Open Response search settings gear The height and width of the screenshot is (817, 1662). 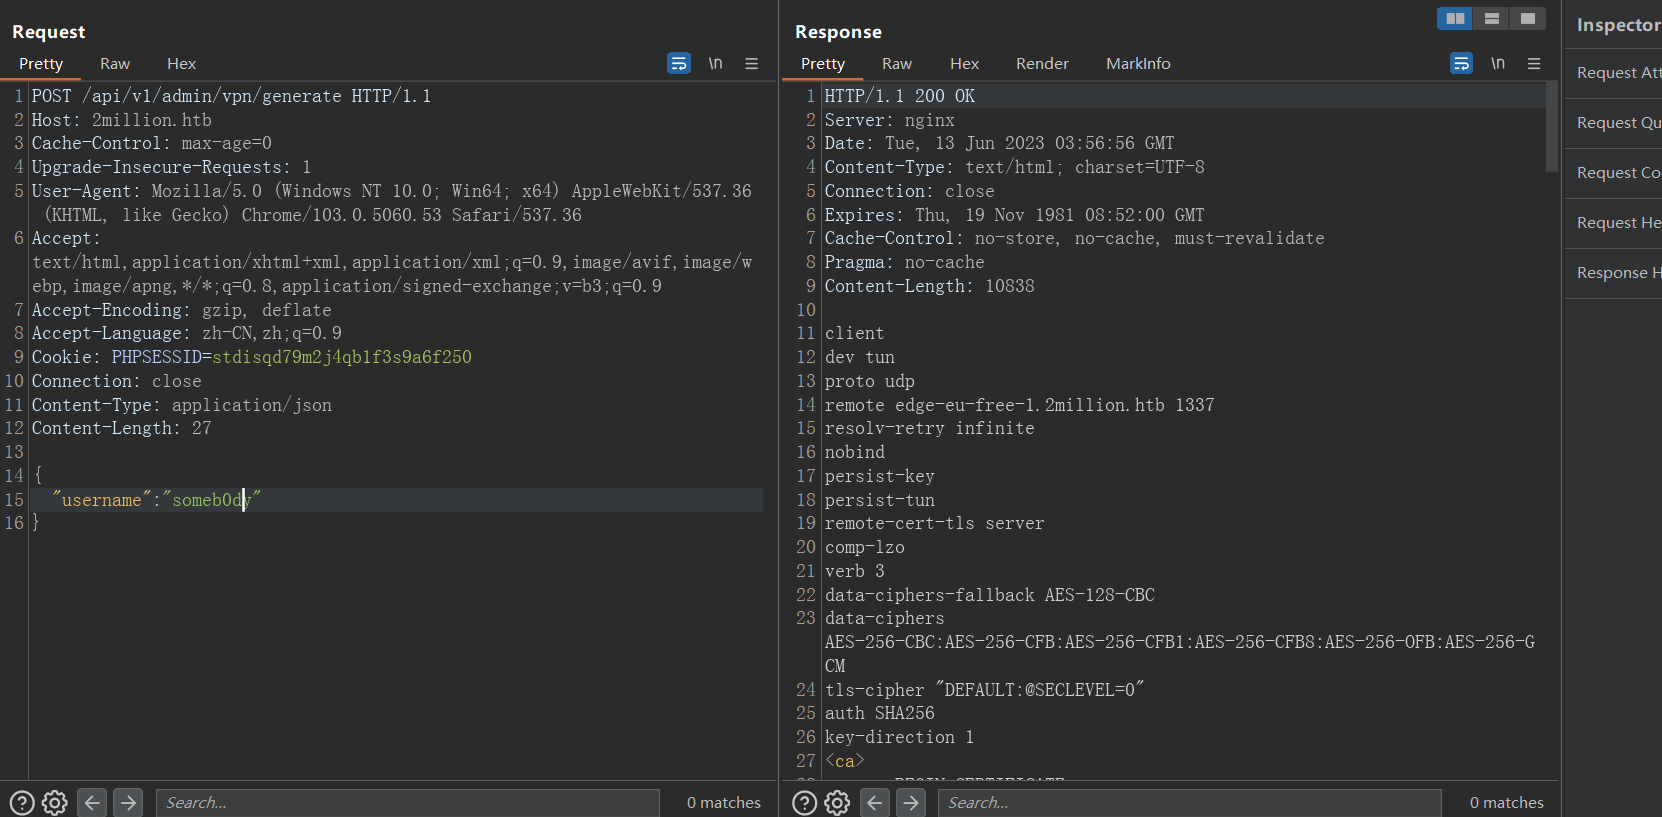(x=837, y=802)
